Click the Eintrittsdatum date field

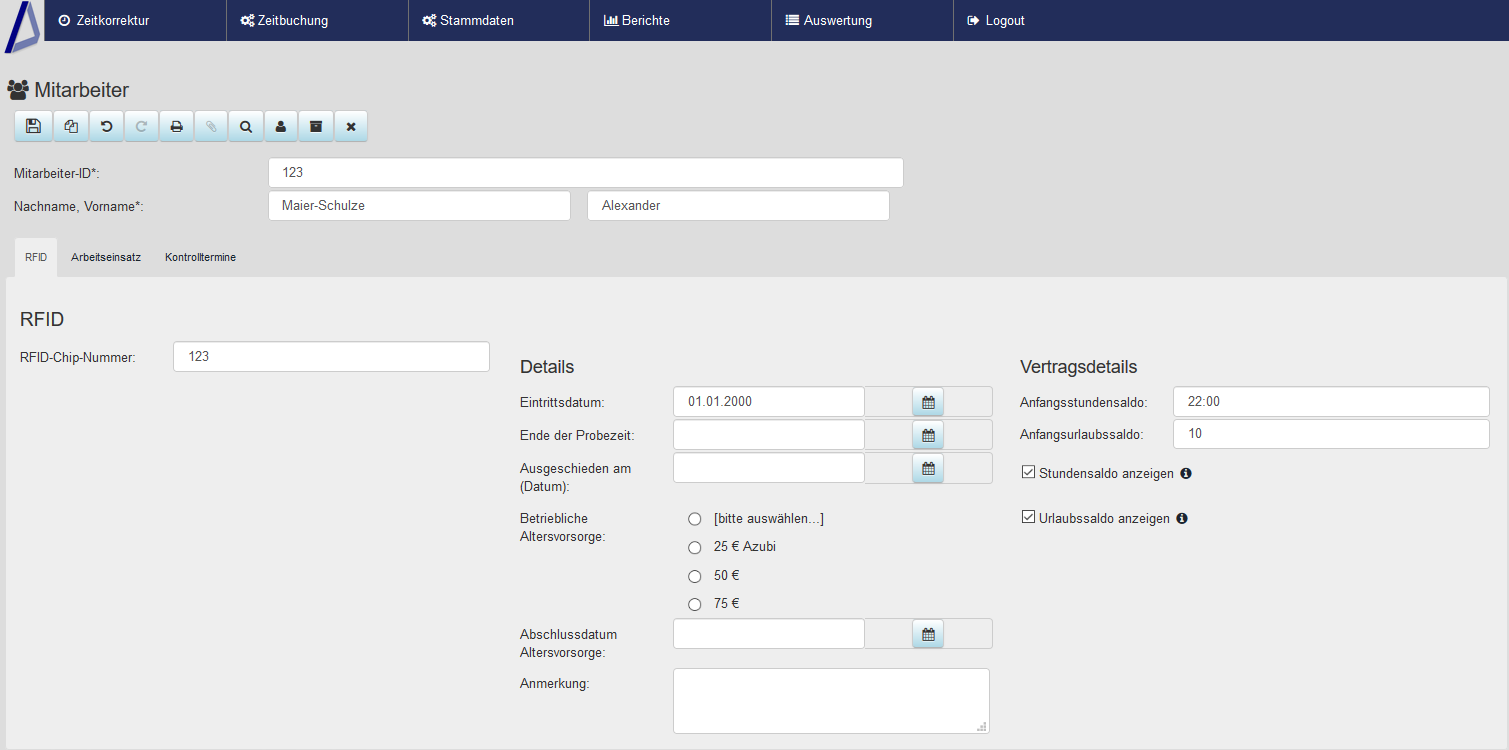769,402
